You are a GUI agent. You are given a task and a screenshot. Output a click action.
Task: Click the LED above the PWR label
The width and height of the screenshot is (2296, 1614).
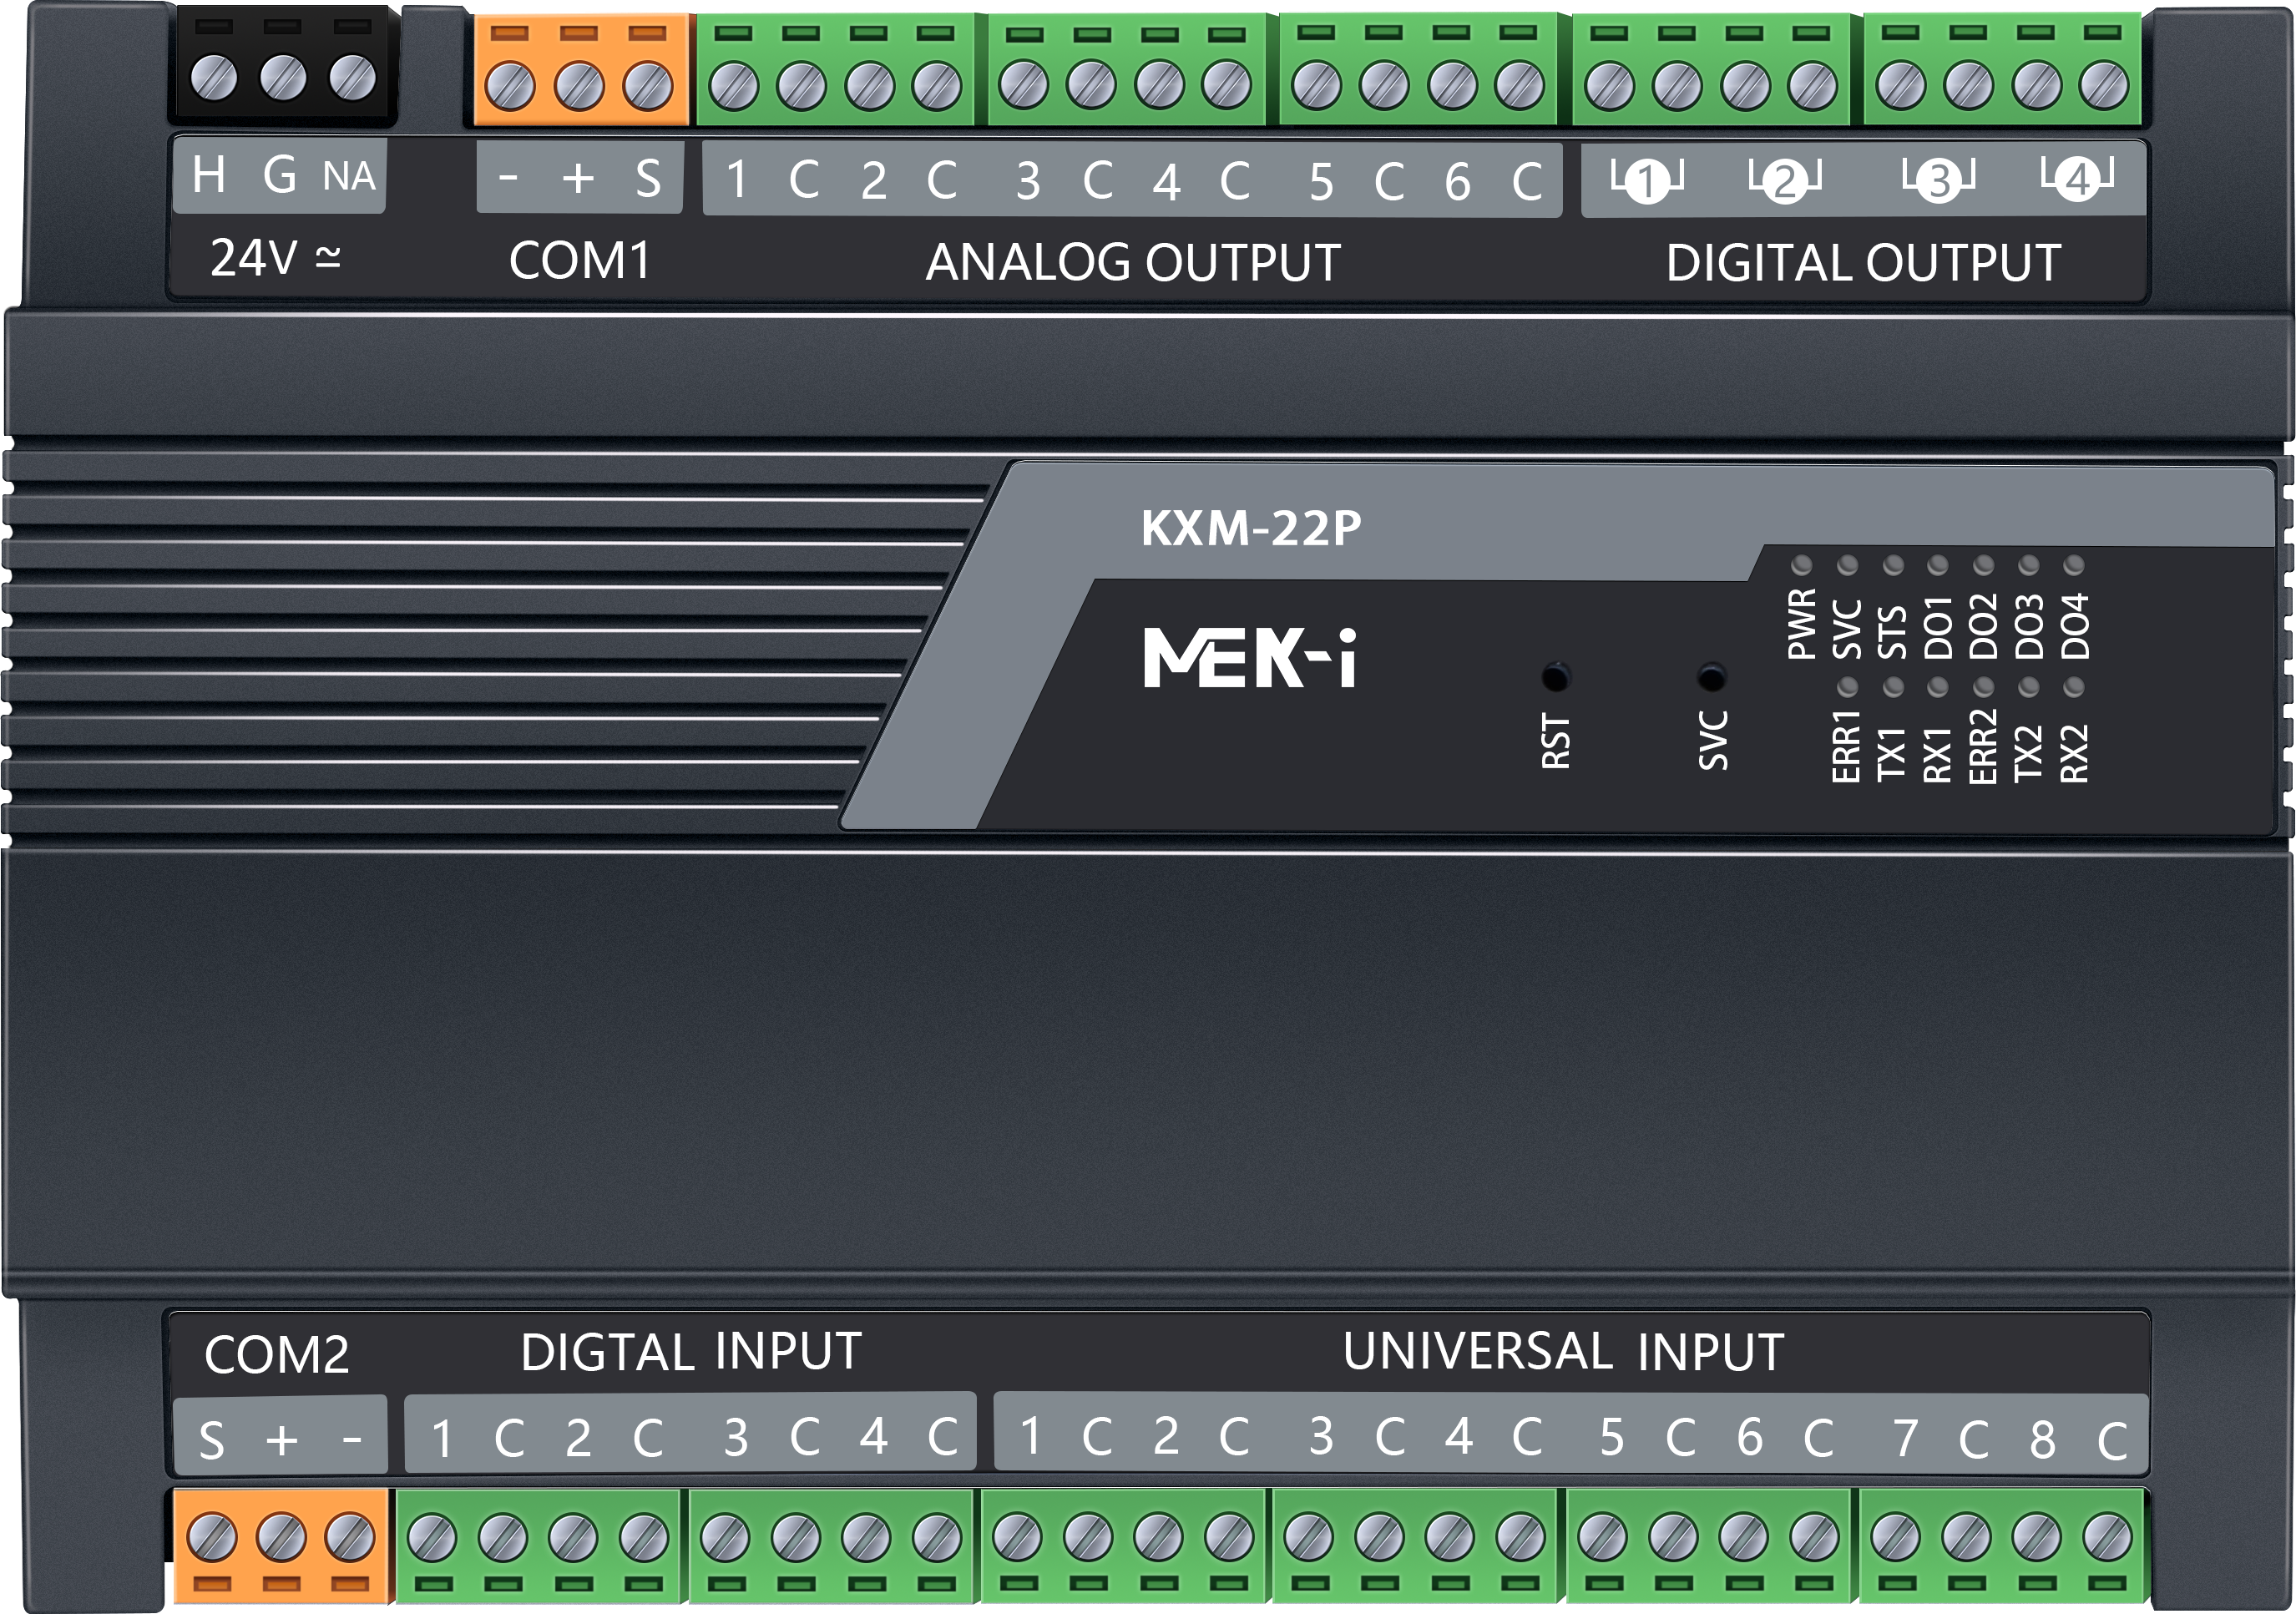pyautogui.click(x=1802, y=566)
